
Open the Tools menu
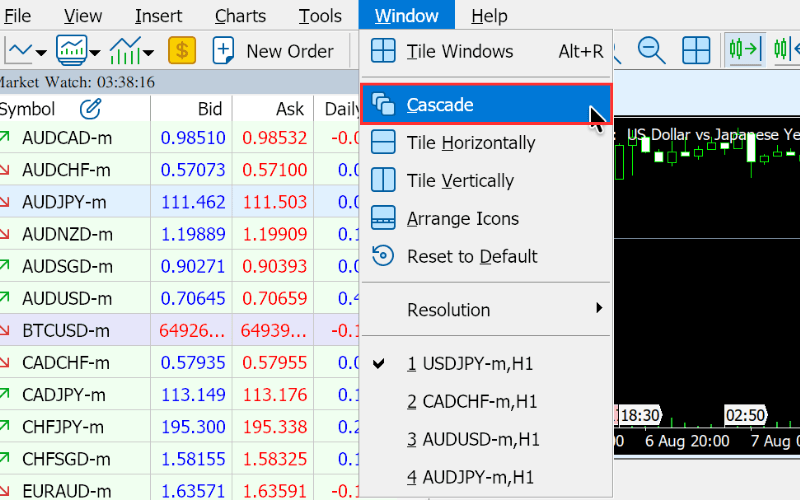[320, 16]
